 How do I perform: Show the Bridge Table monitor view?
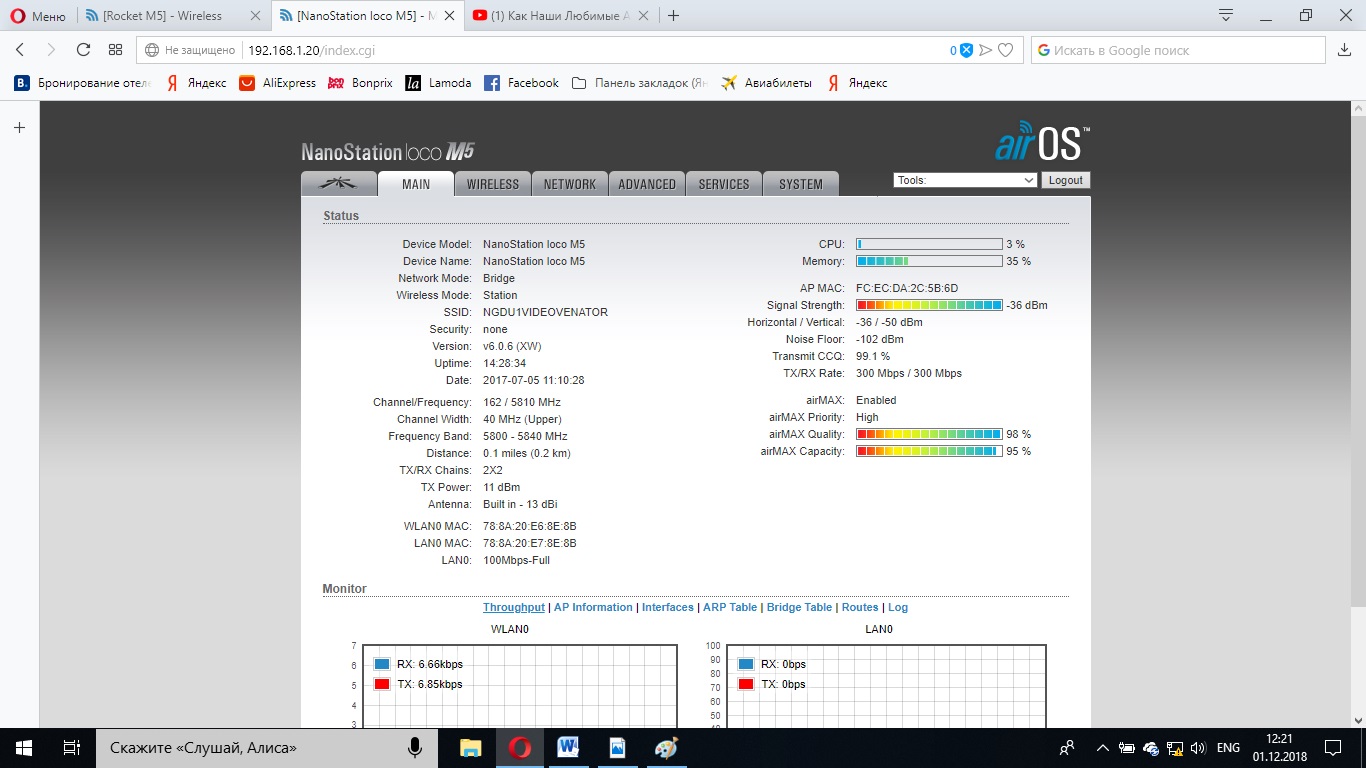click(x=799, y=607)
